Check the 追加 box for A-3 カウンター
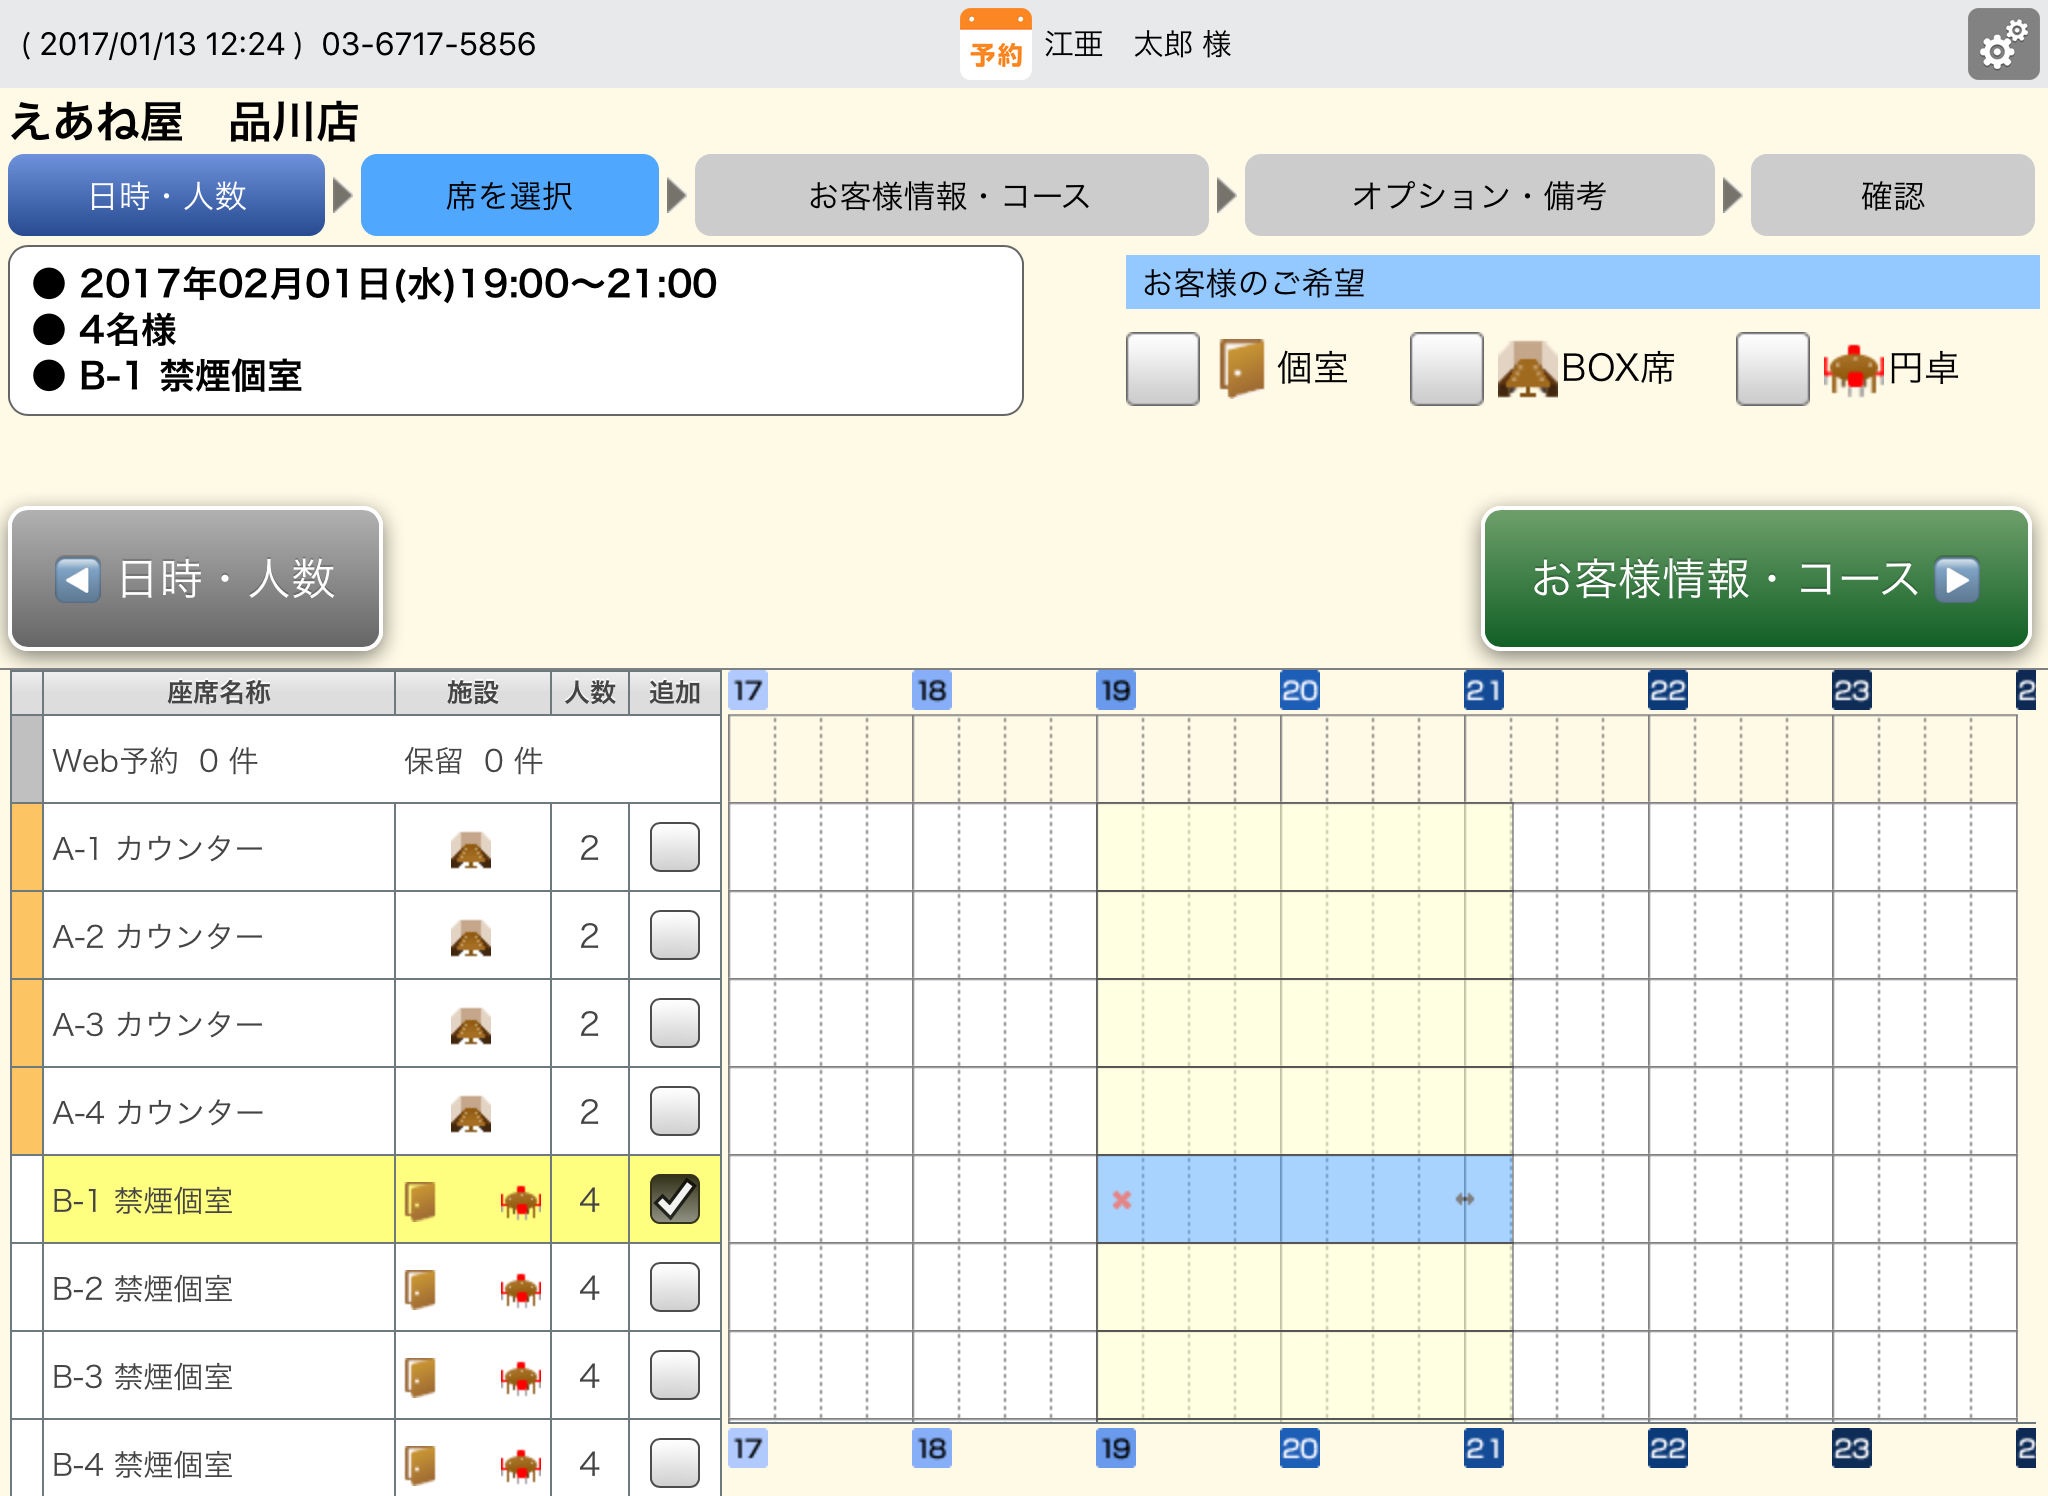 675,1023
